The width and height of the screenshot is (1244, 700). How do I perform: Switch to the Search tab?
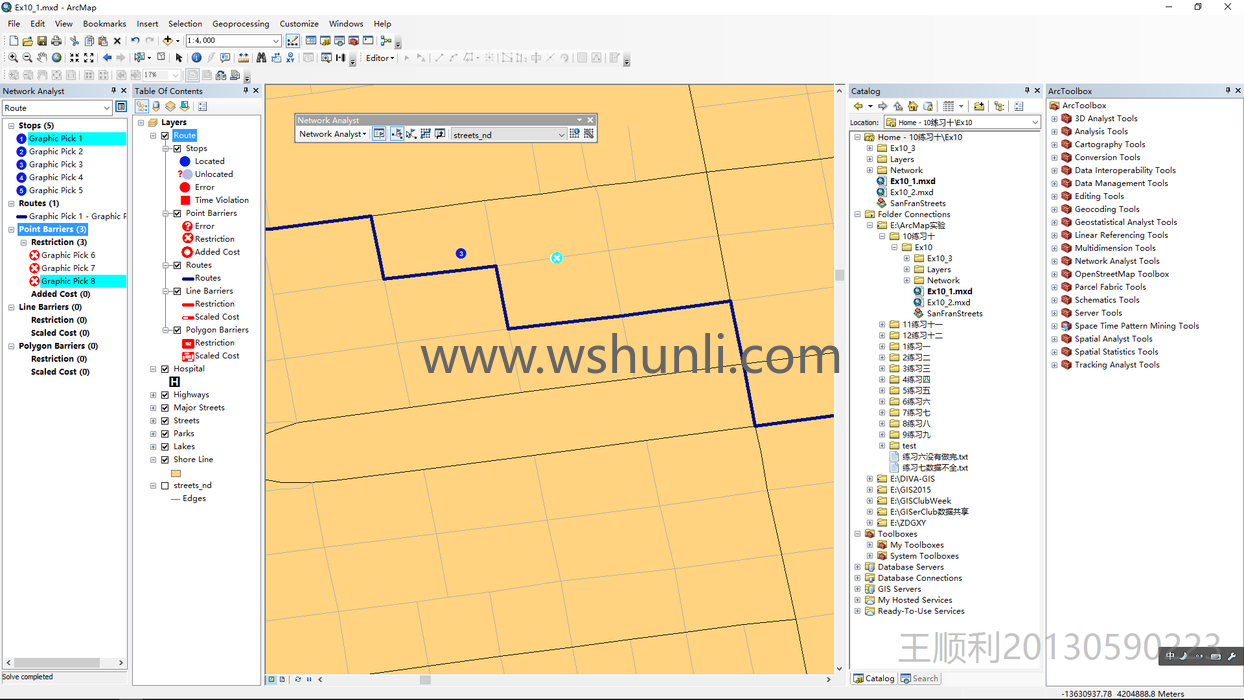pos(919,678)
